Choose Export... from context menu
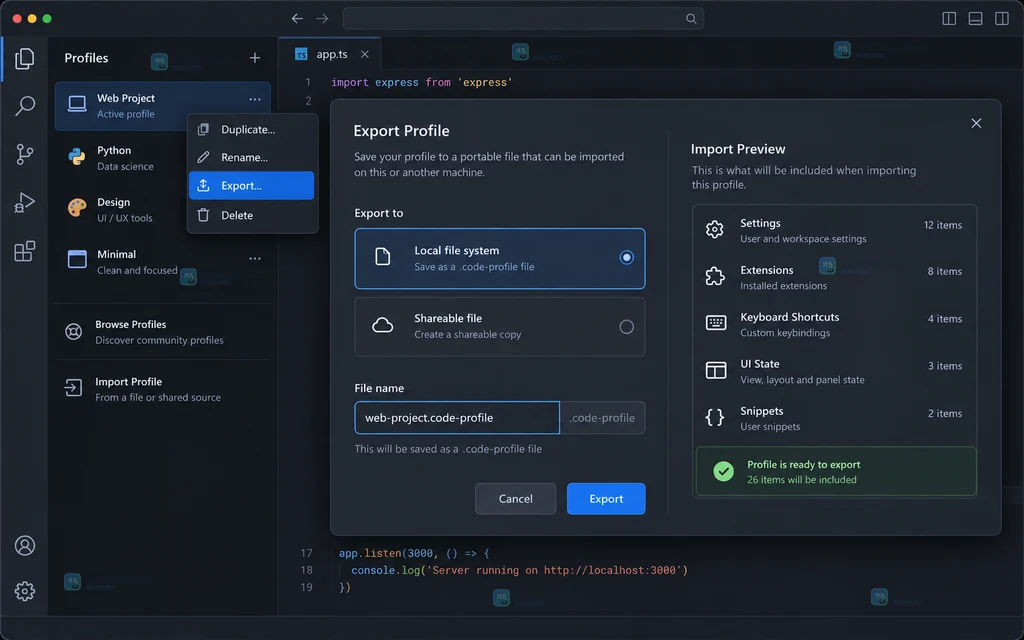 (x=251, y=185)
